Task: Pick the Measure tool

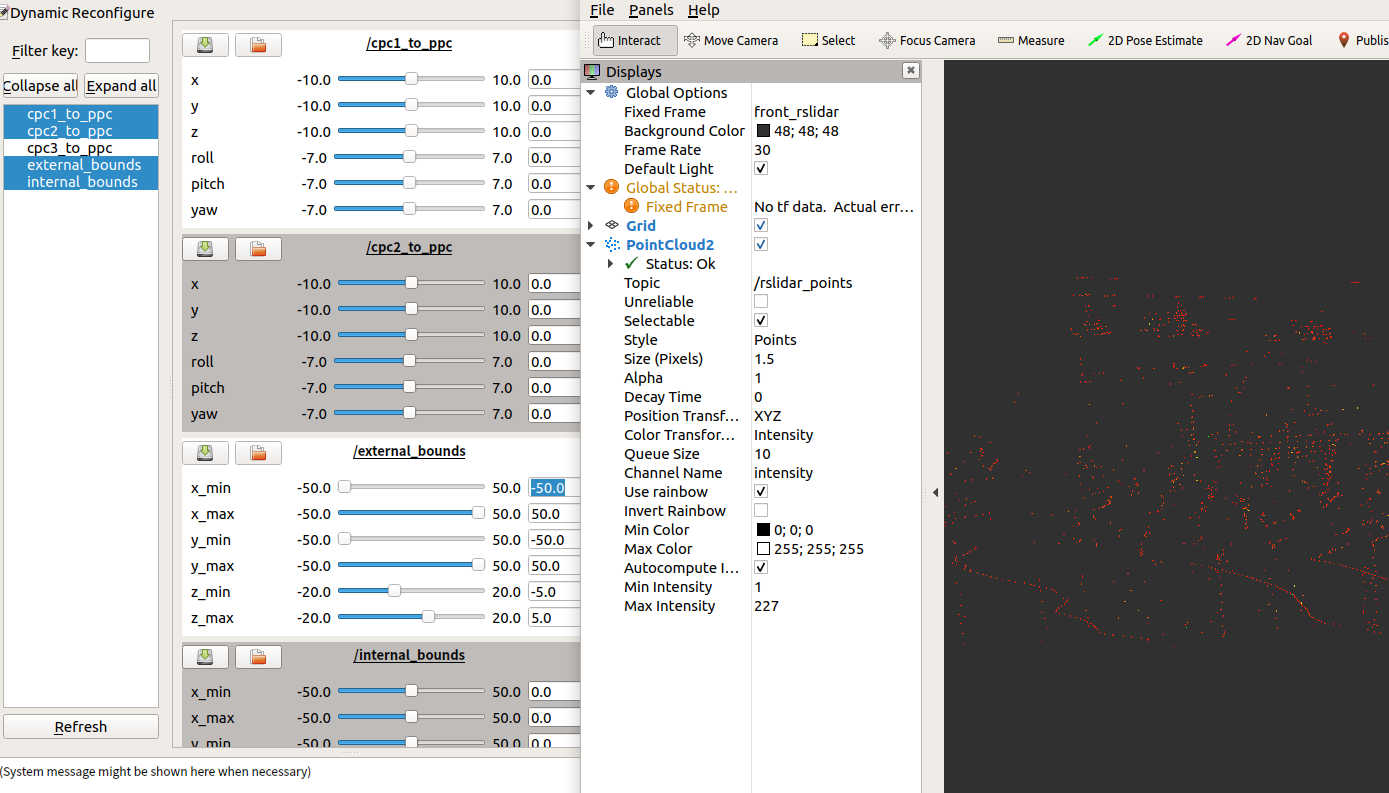Action: (x=1031, y=40)
